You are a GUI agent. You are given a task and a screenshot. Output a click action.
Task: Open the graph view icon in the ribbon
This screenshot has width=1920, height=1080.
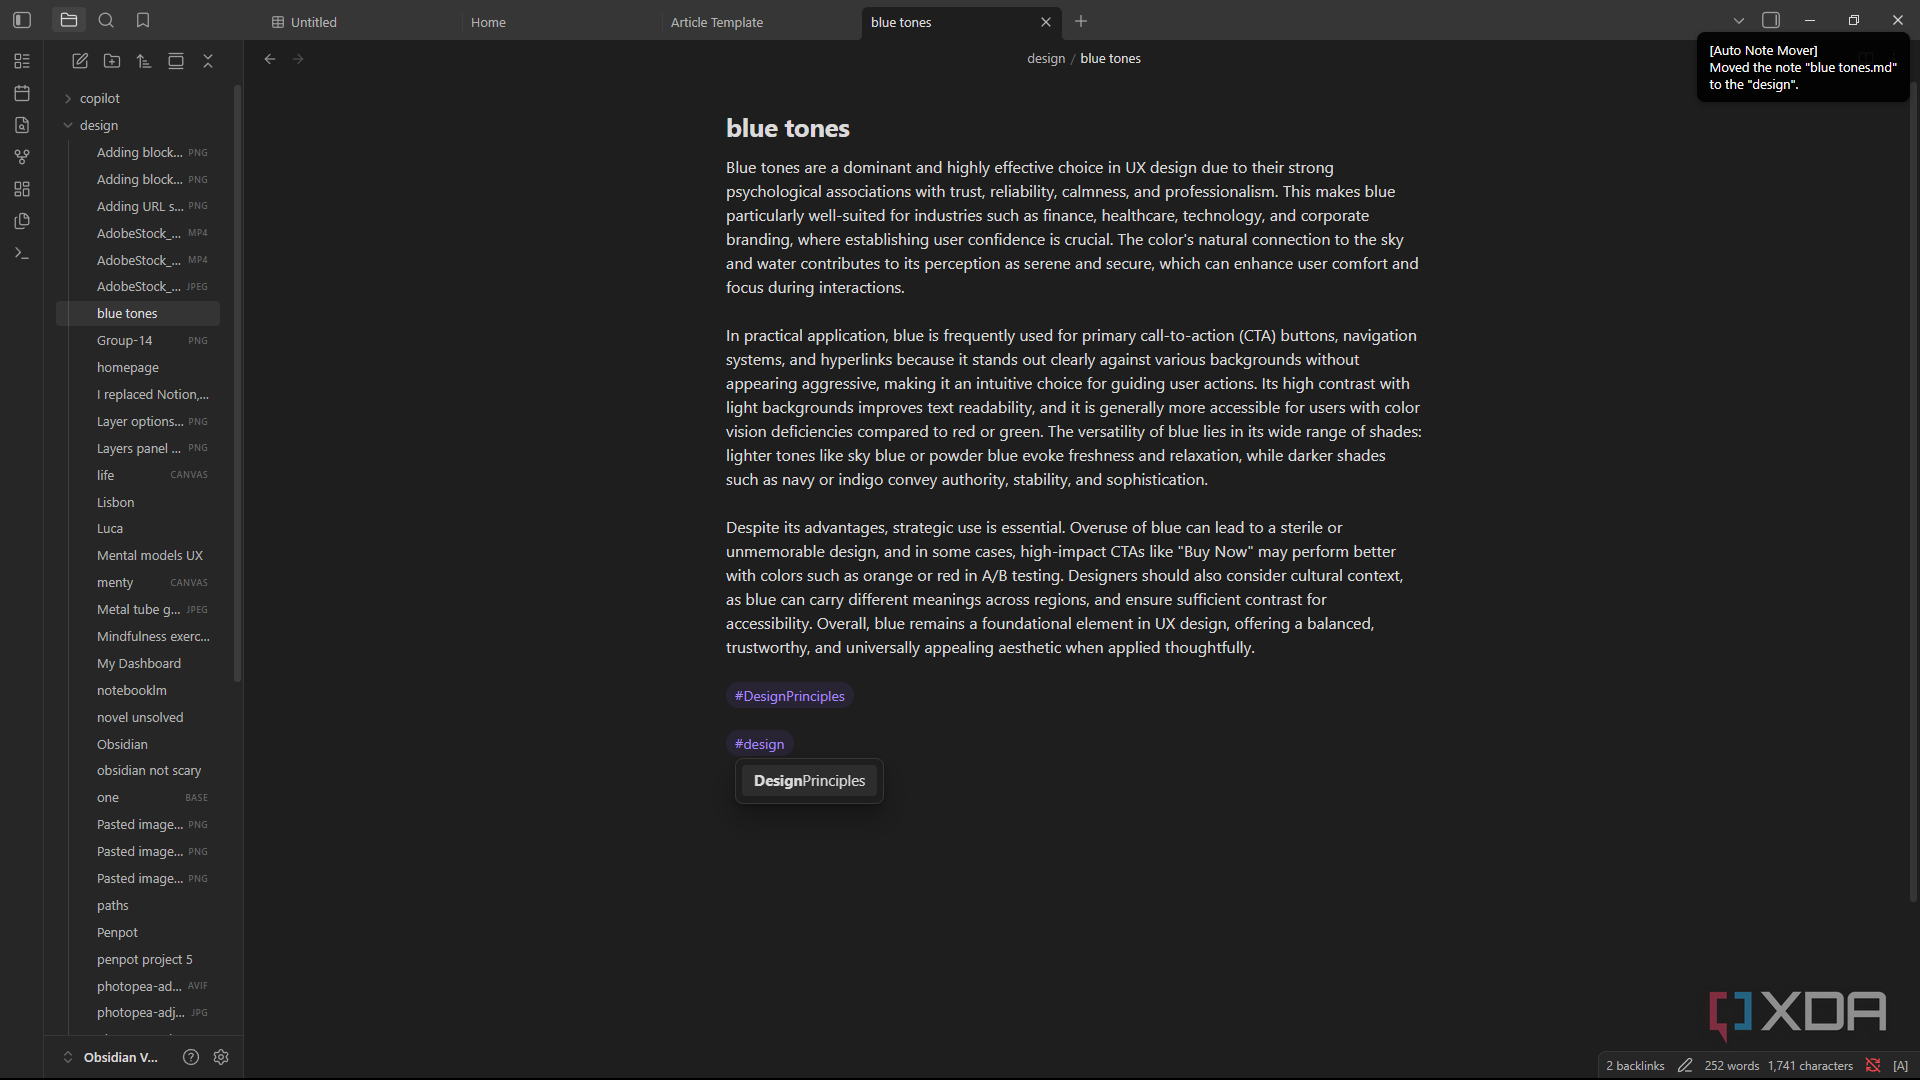22,157
